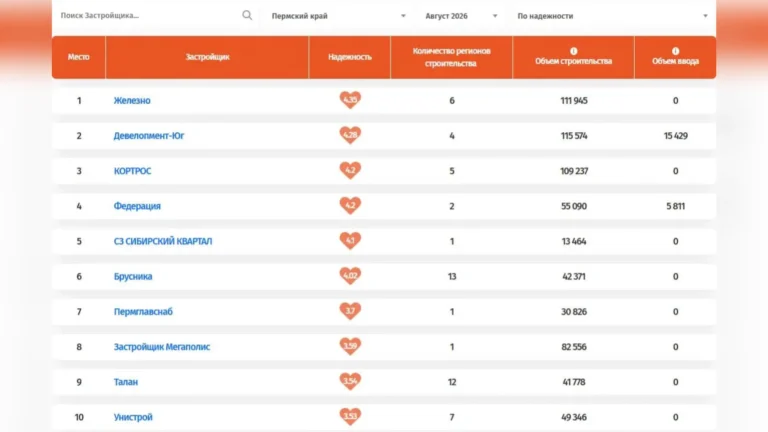Click the Застройщик column header
This screenshot has height=432, width=768.
tap(207, 57)
